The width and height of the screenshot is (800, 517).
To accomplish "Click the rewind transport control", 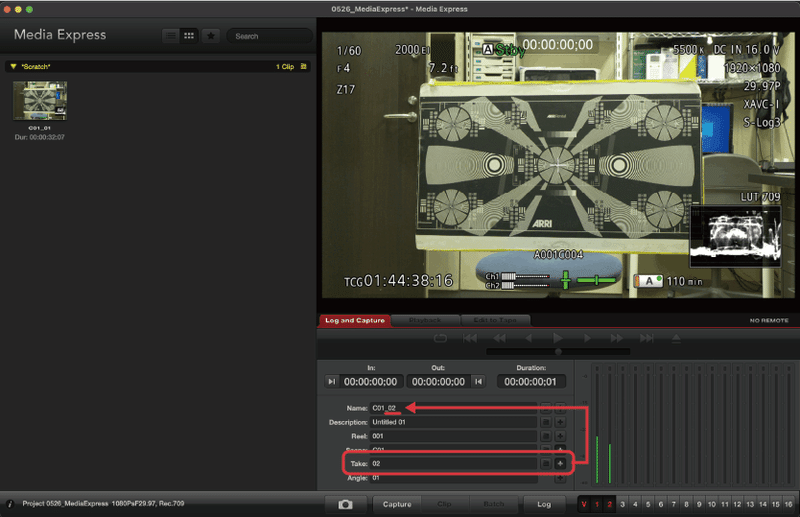I will tap(499, 338).
